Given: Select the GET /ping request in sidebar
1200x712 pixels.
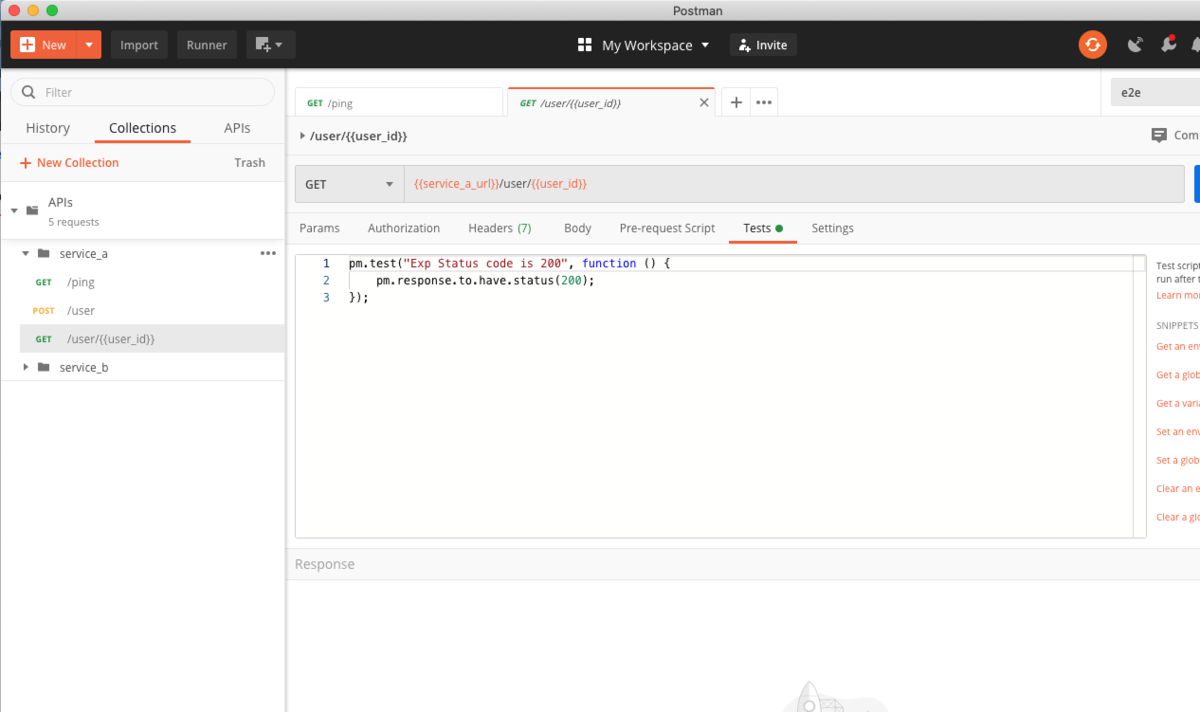Looking at the screenshot, I should click(152, 282).
